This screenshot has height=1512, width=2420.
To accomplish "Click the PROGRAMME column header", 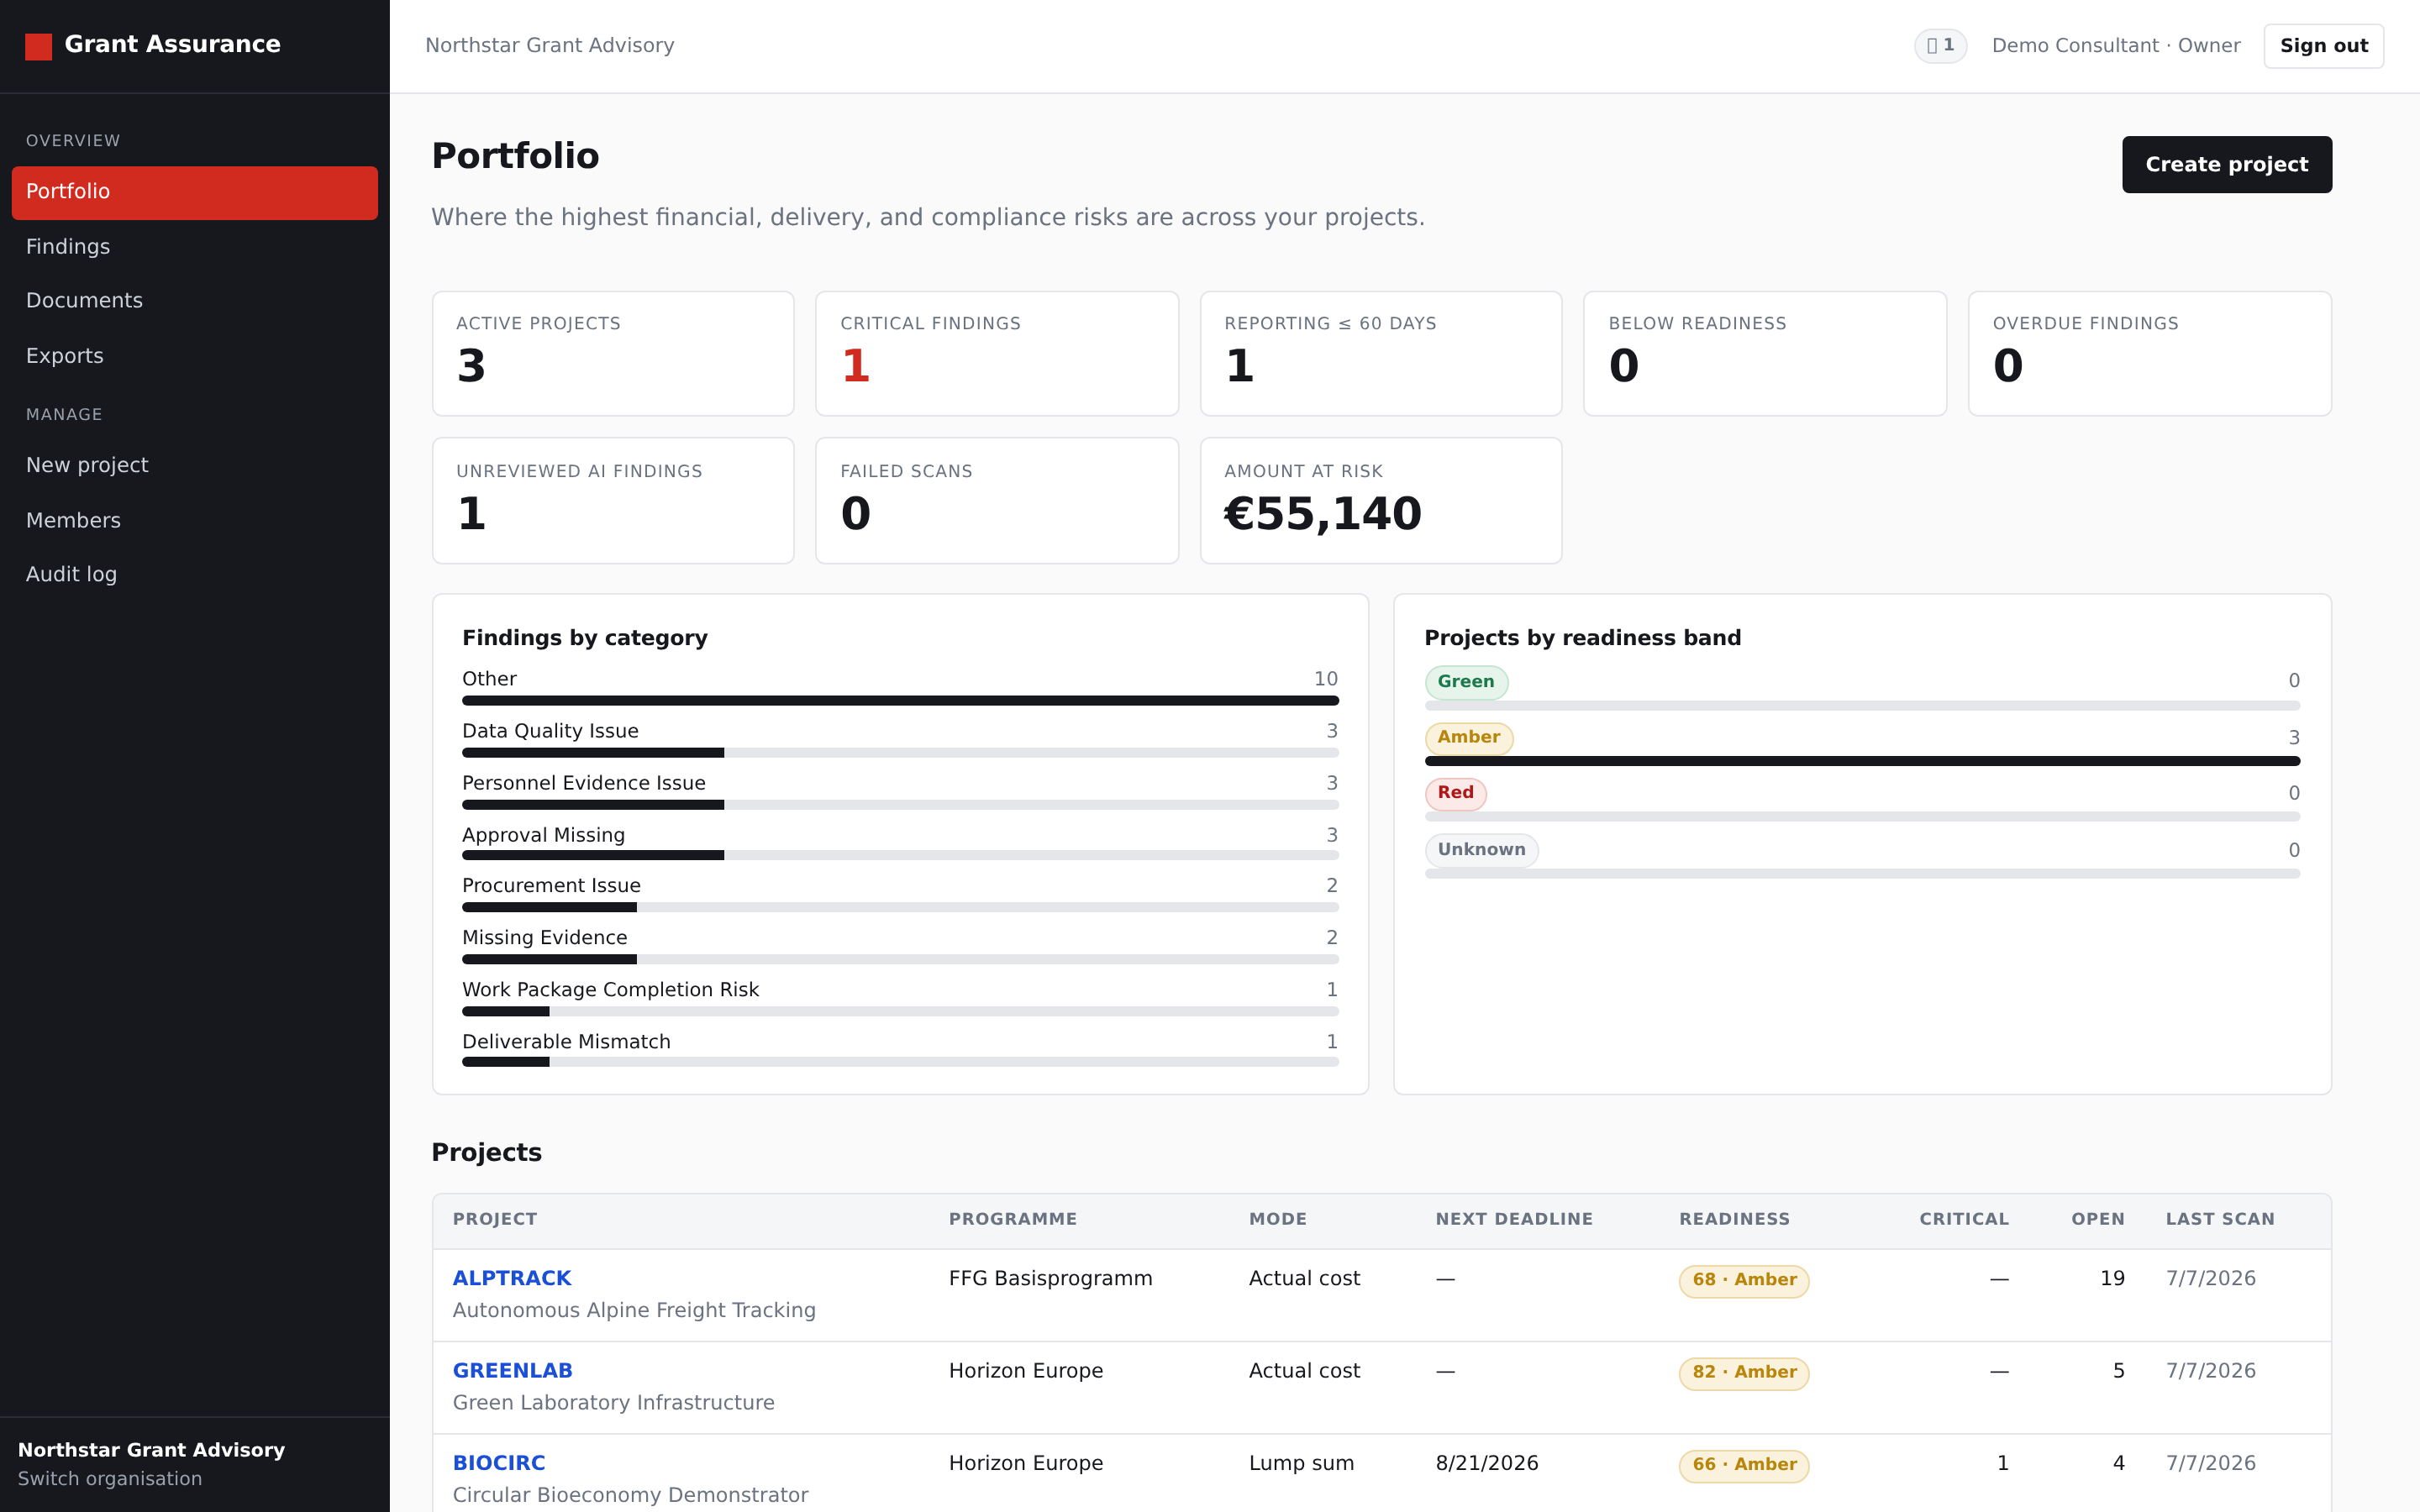I will pos(1013,1219).
